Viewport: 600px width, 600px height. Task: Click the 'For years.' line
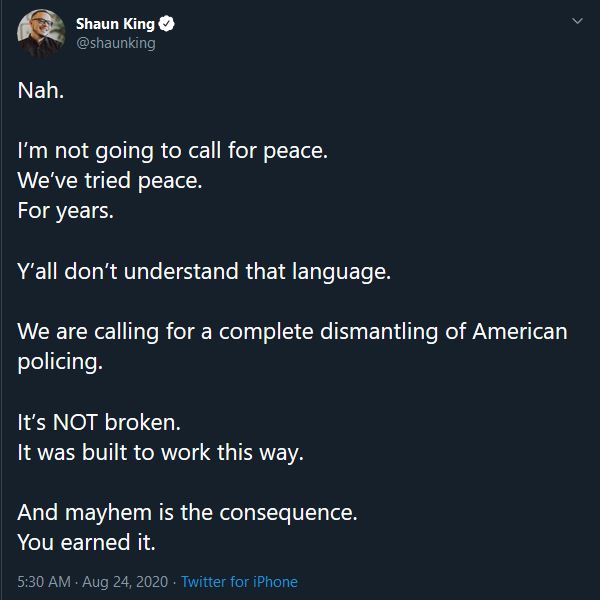pos(65,211)
